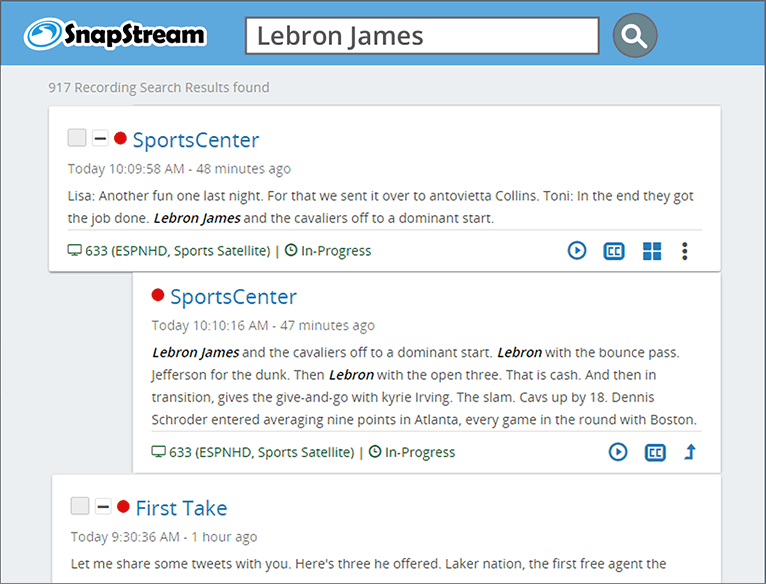Click 'Today 9:30:36 AM - 1 hour ago'
This screenshot has width=766, height=584.
164,537
